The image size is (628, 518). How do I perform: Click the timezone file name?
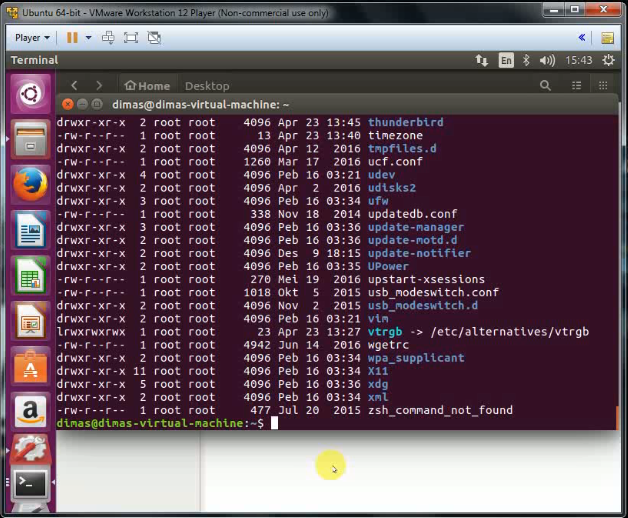coord(395,135)
